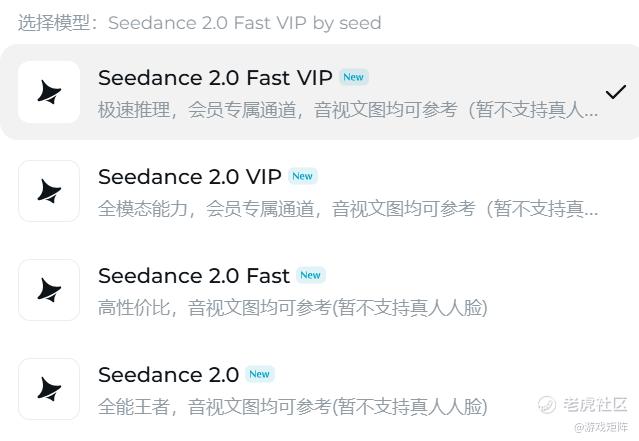Click the 全能王者 description line
The width and height of the screenshot is (639, 441).
293,407
